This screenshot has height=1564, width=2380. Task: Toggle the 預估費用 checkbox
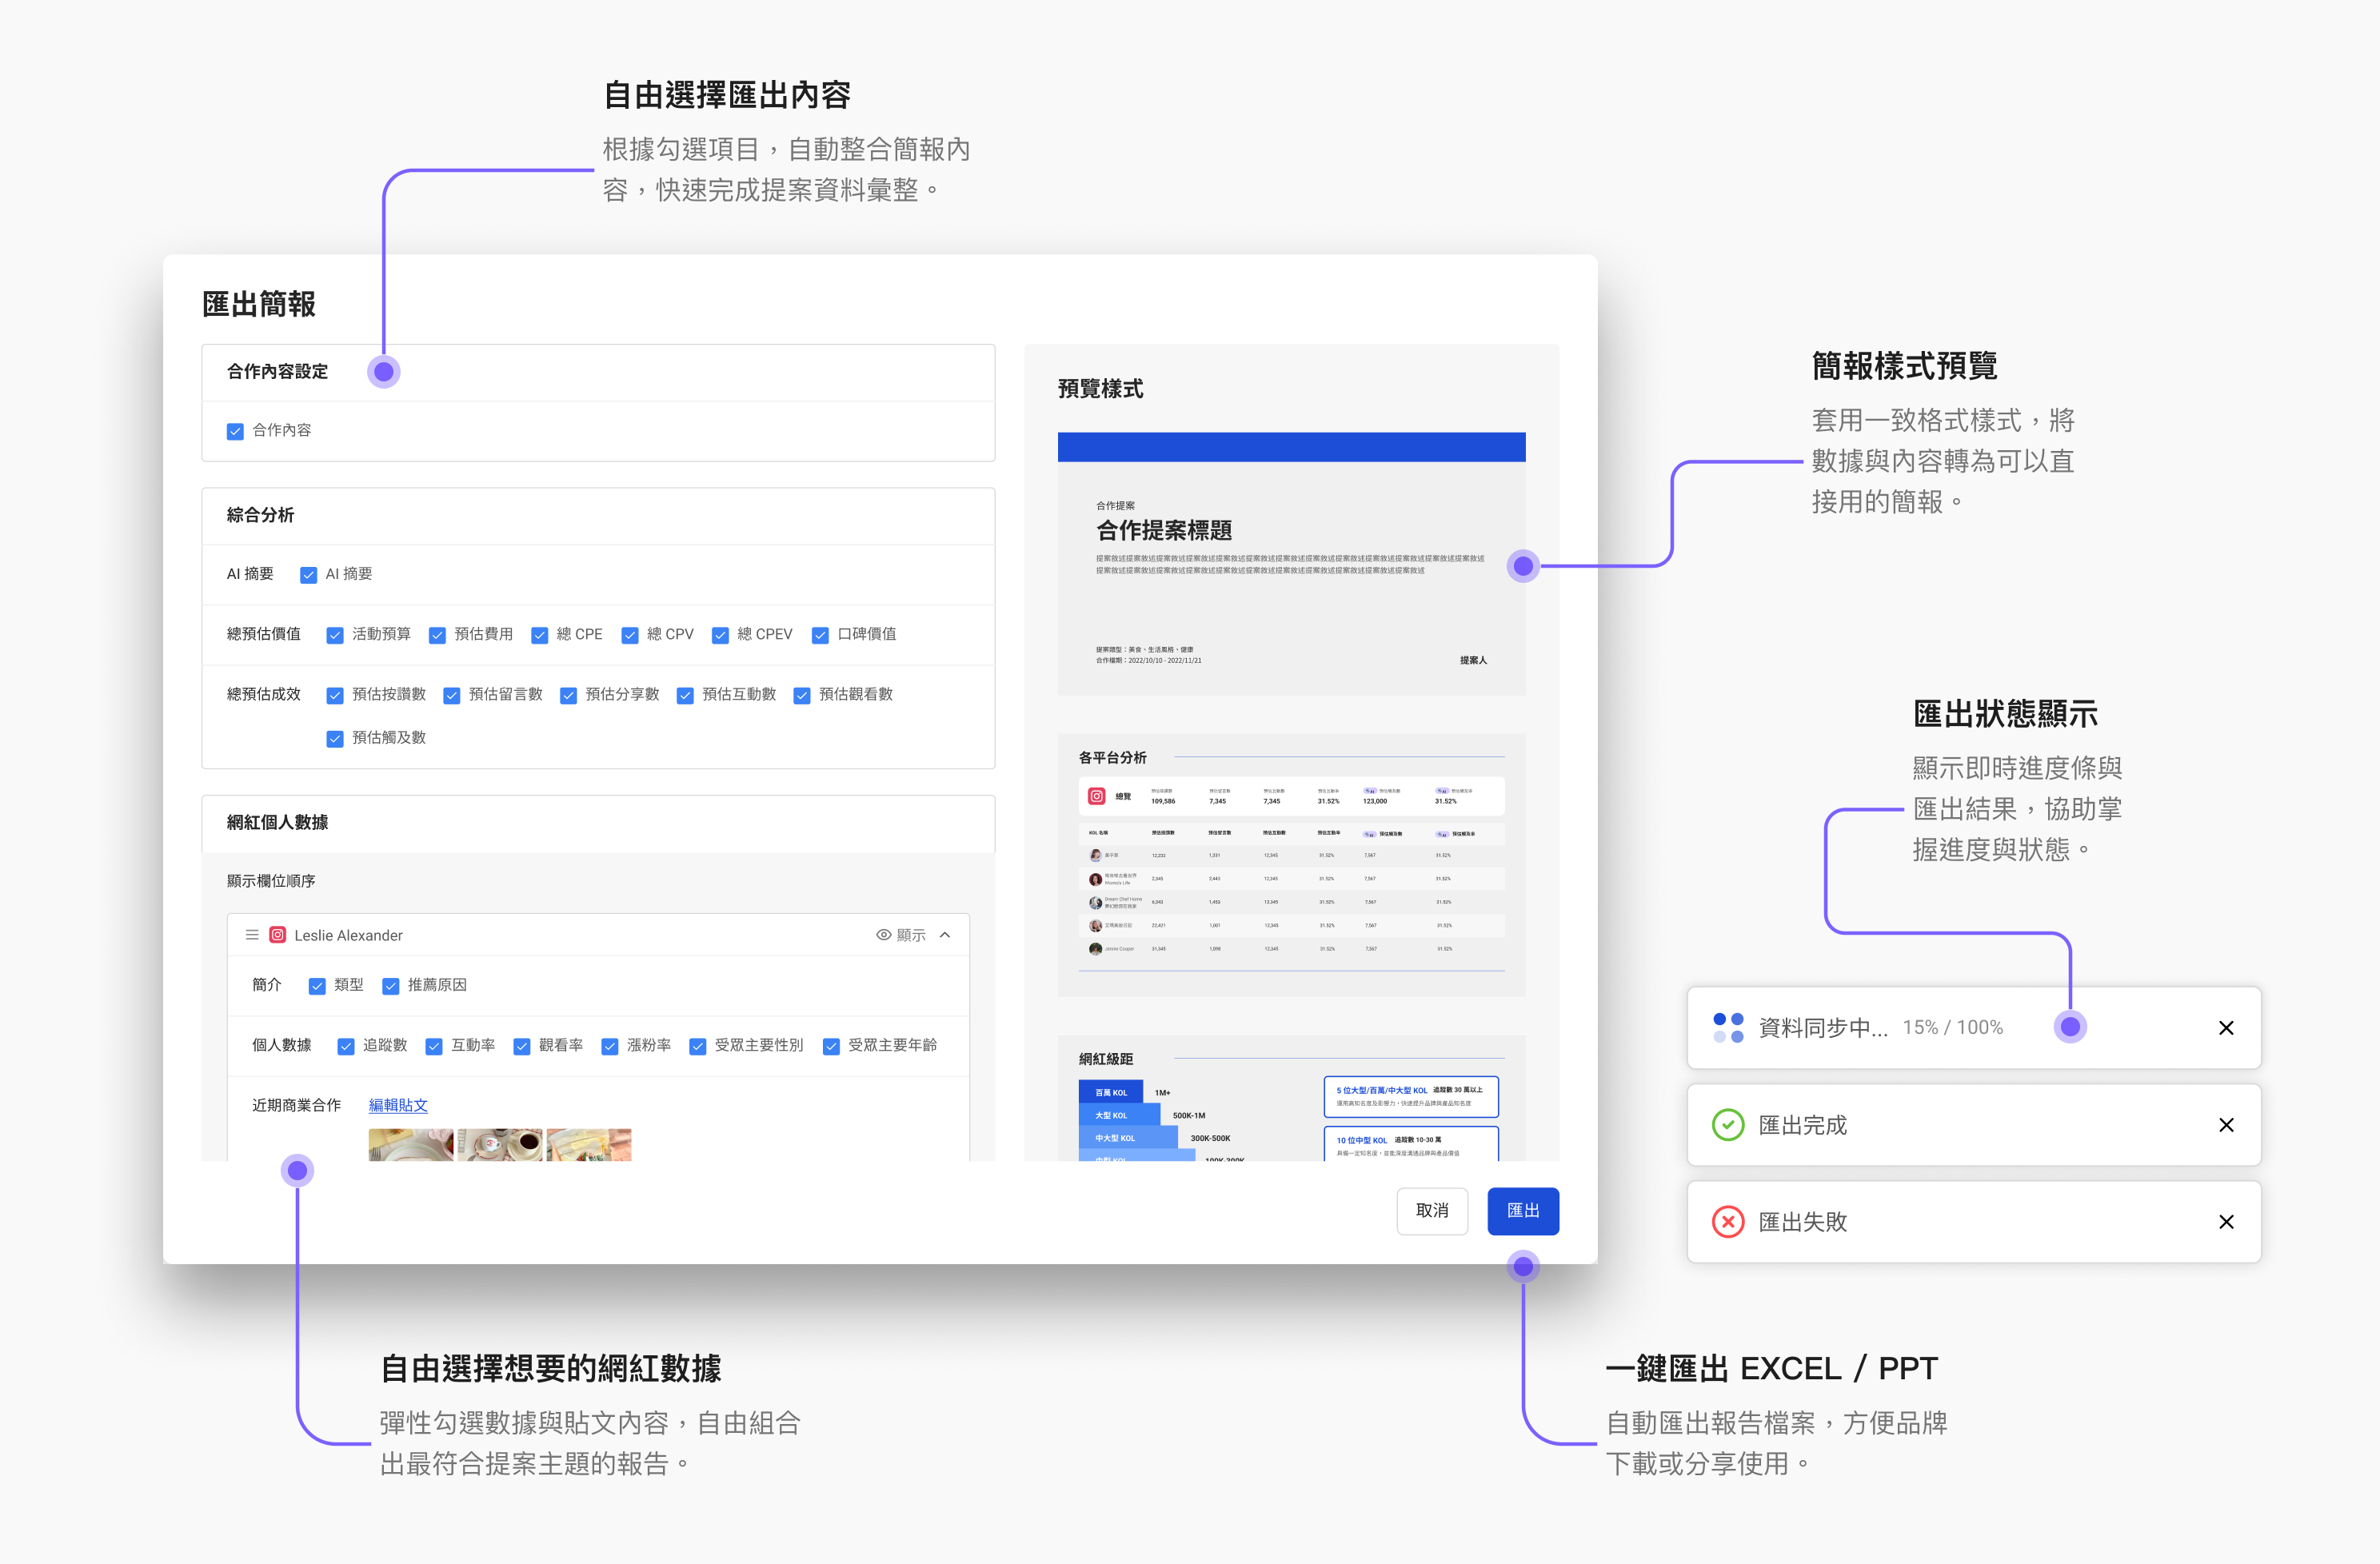click(437, 635)
